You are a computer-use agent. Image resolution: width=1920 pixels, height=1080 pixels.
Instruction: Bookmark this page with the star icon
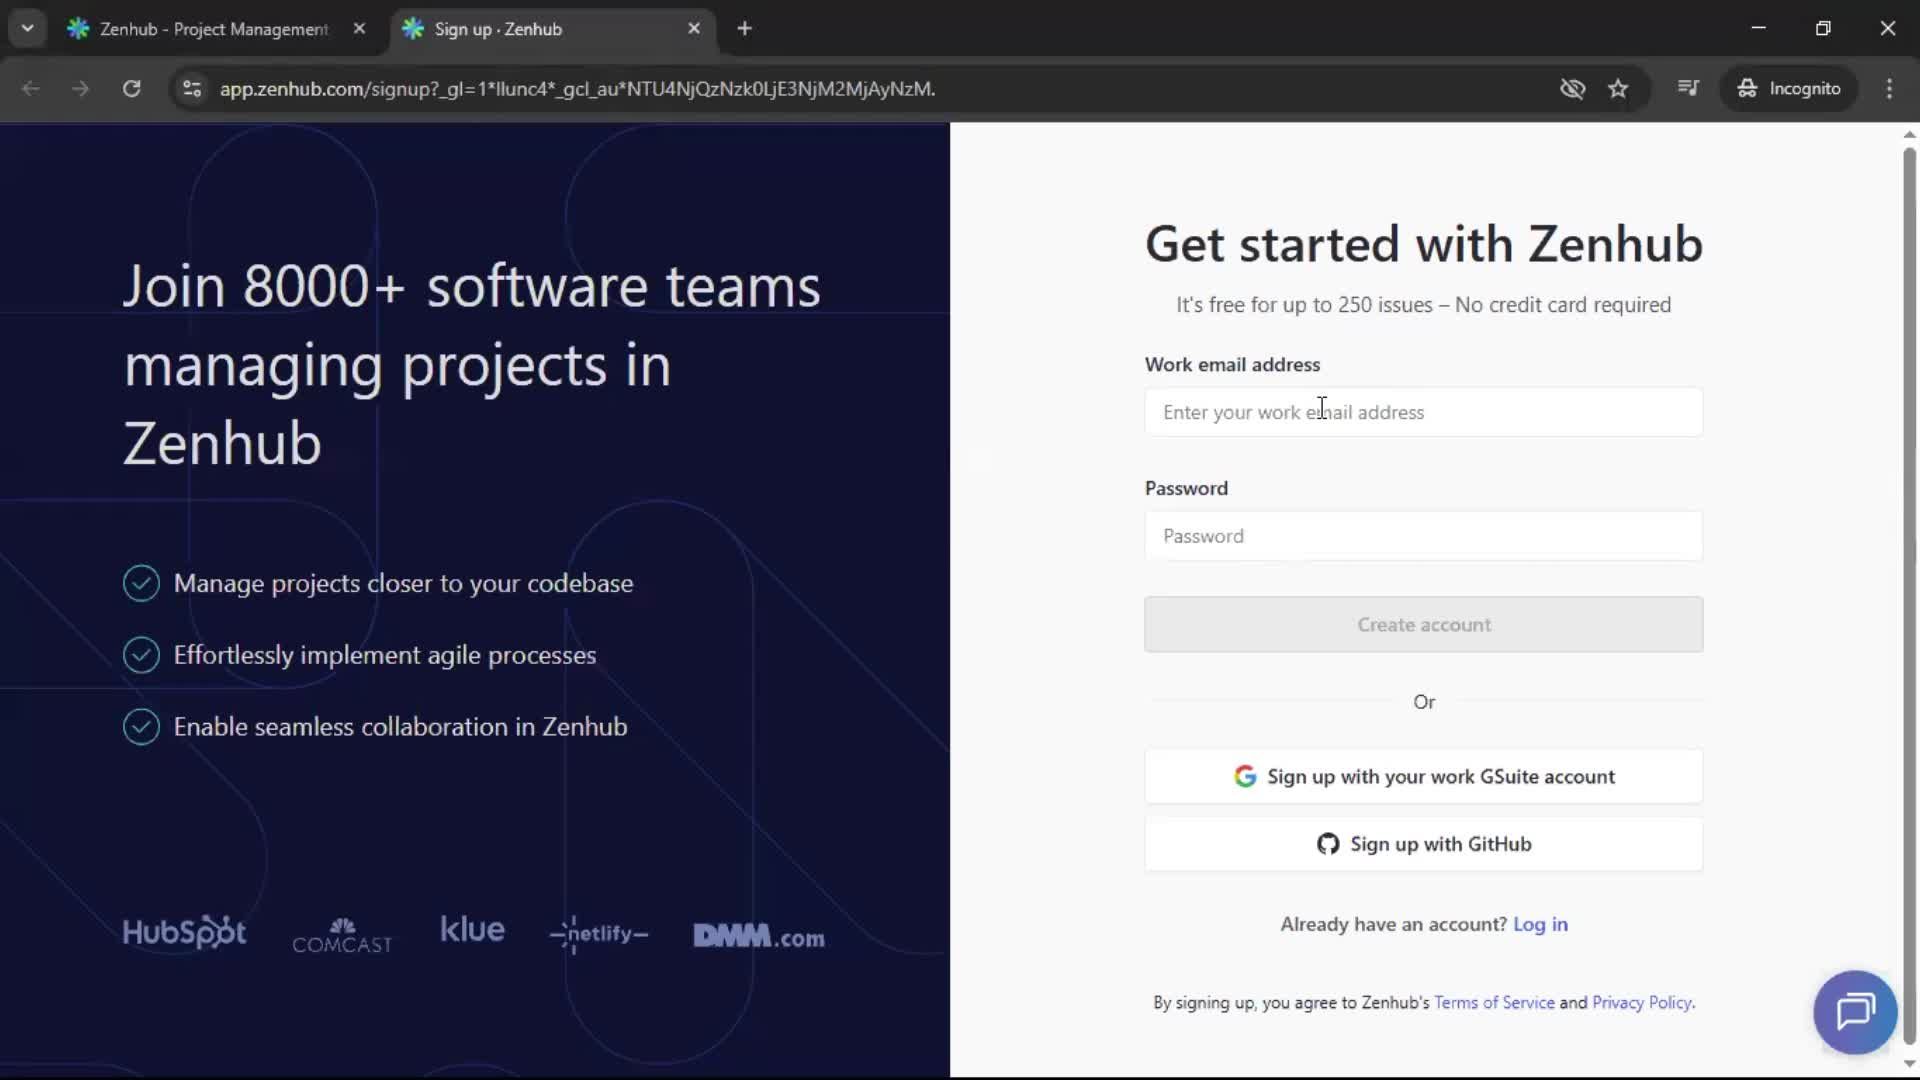pos(1618,88)
